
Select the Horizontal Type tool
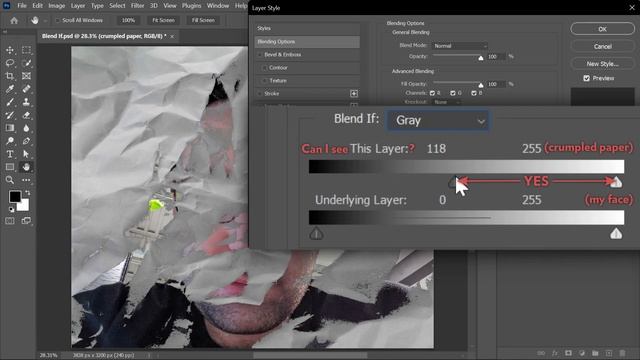click(10, 154)
